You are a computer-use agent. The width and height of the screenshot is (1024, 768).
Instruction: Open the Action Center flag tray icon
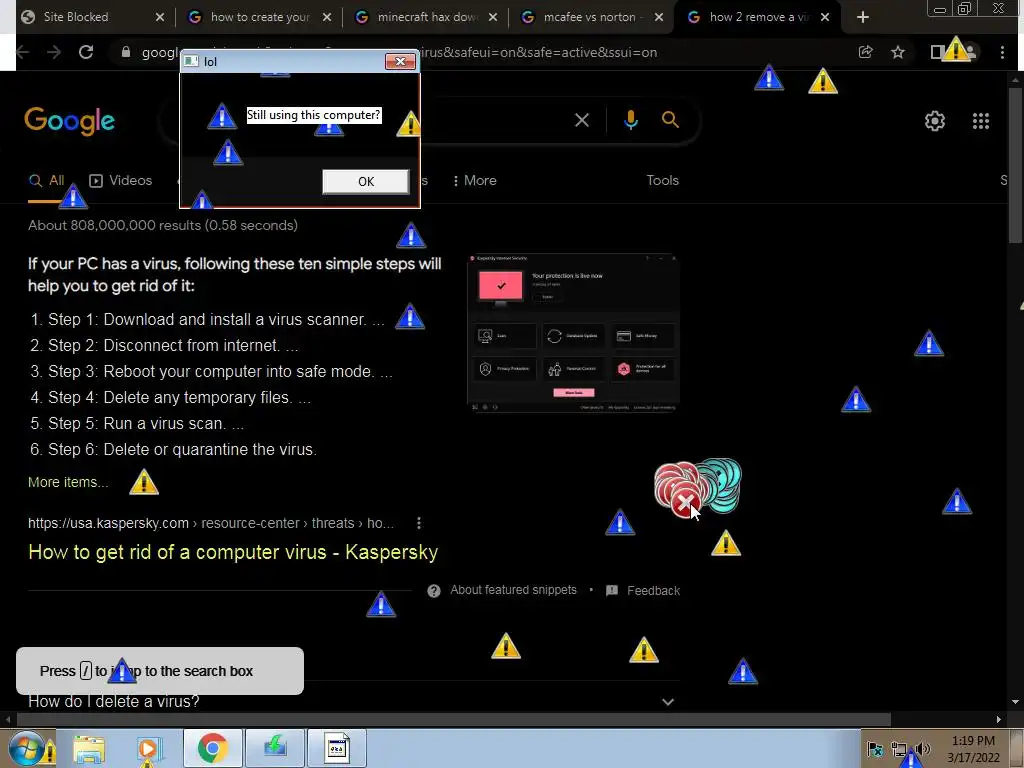[875, 749]
